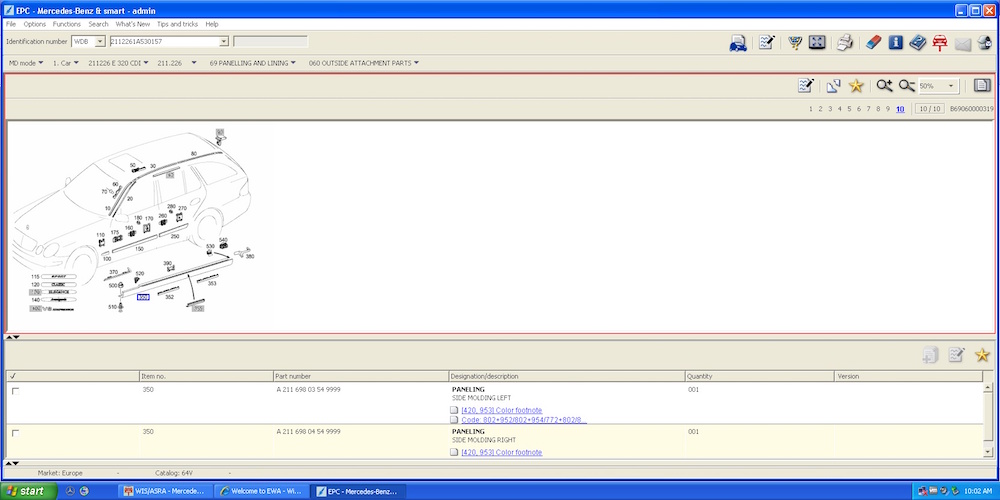
Task: Open the vehicle data card icon
Action: pos(738,43)
